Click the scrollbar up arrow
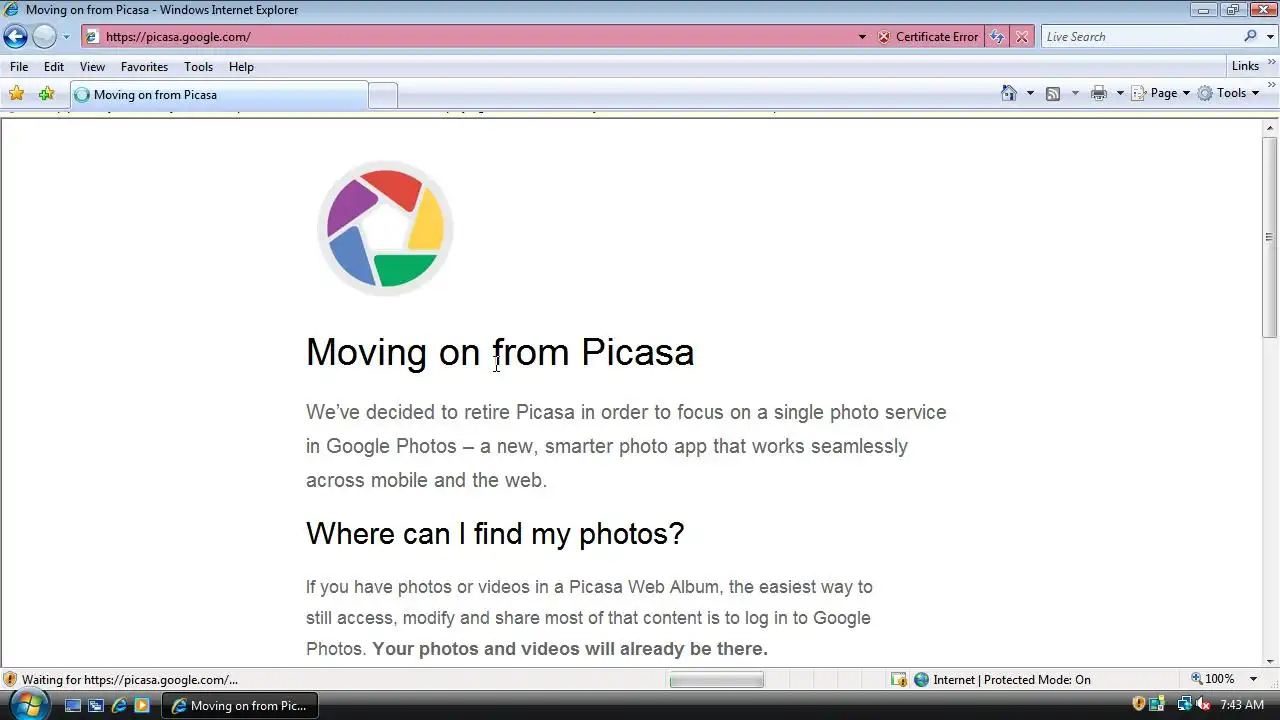 [x=1270, y=127]
